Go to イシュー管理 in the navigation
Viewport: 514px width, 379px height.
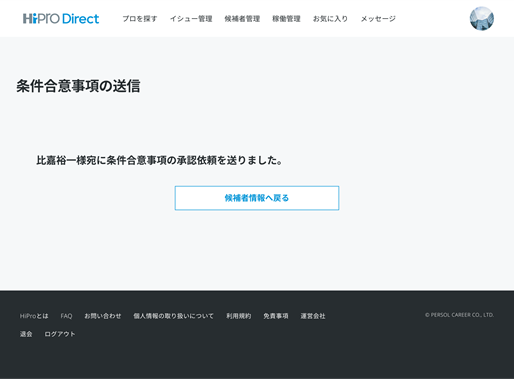(191, 19)
